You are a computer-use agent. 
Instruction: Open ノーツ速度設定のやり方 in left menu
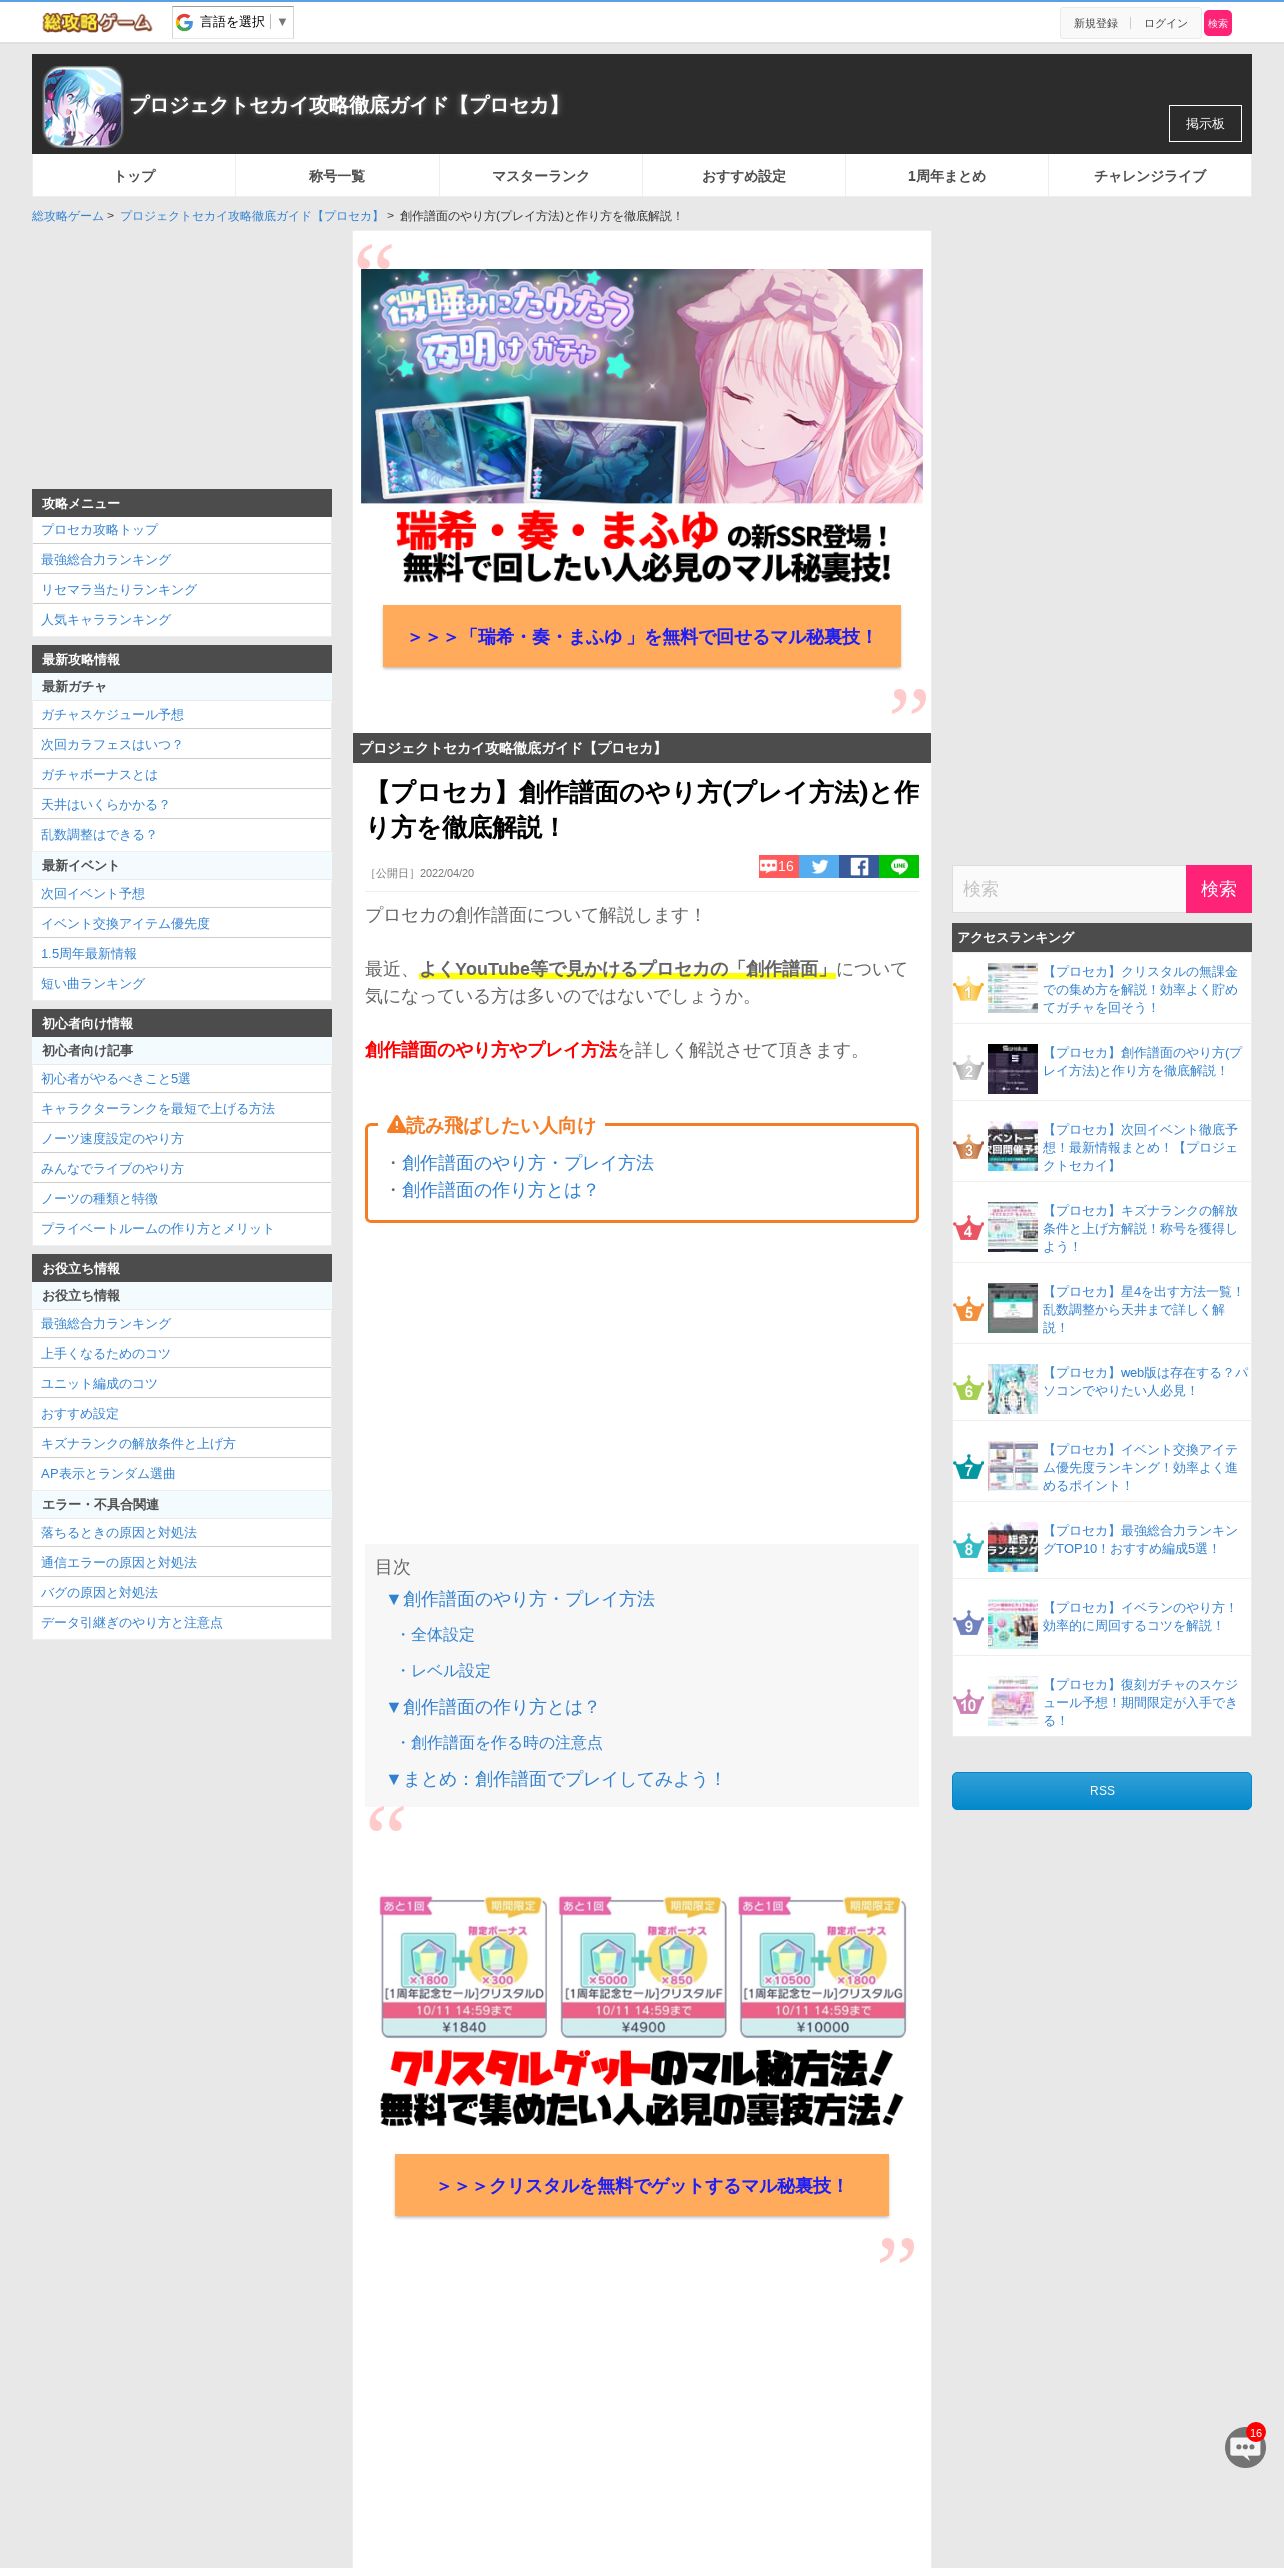click(x=182, y=1139)
